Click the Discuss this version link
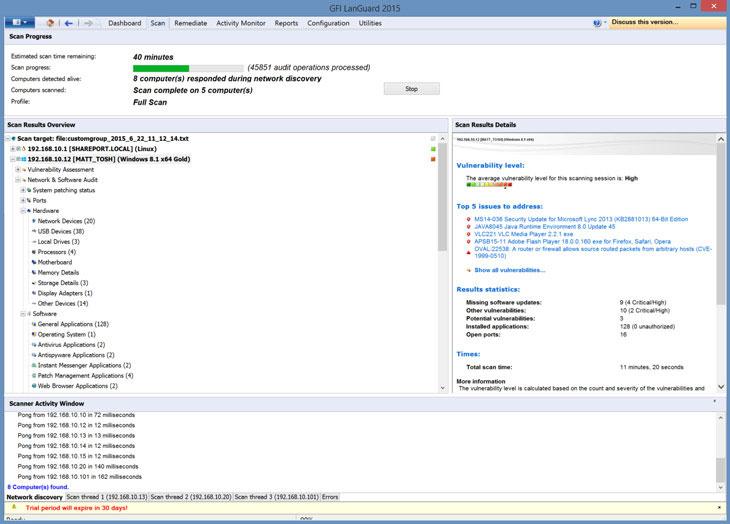The image size is (730, 524). 645,22
